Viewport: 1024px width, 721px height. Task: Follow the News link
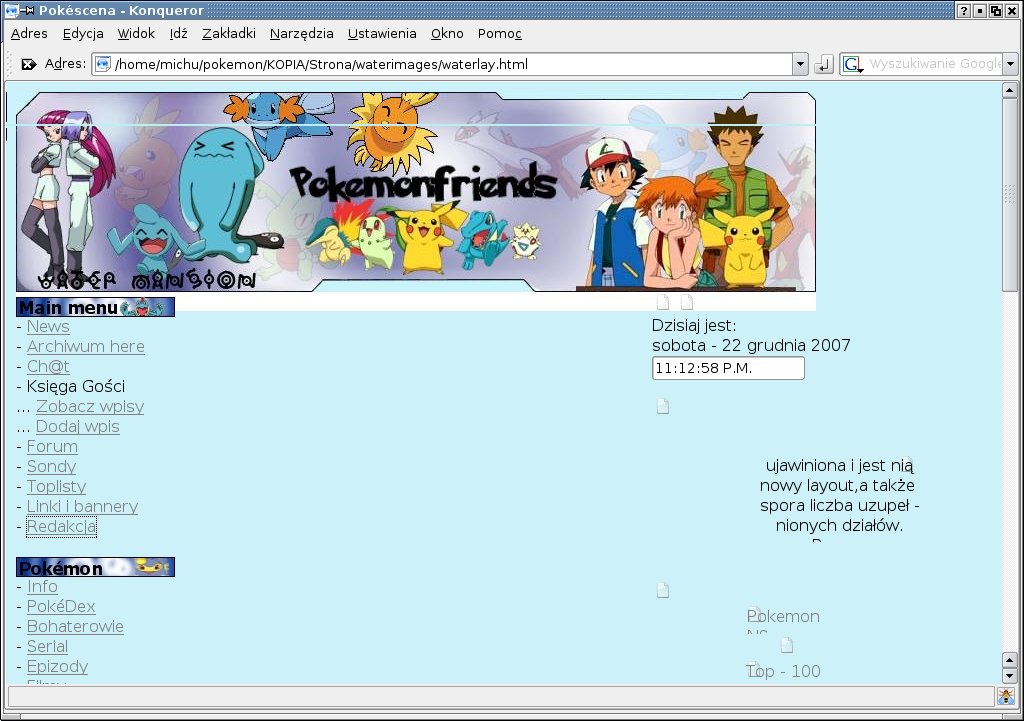click(48, 327)
